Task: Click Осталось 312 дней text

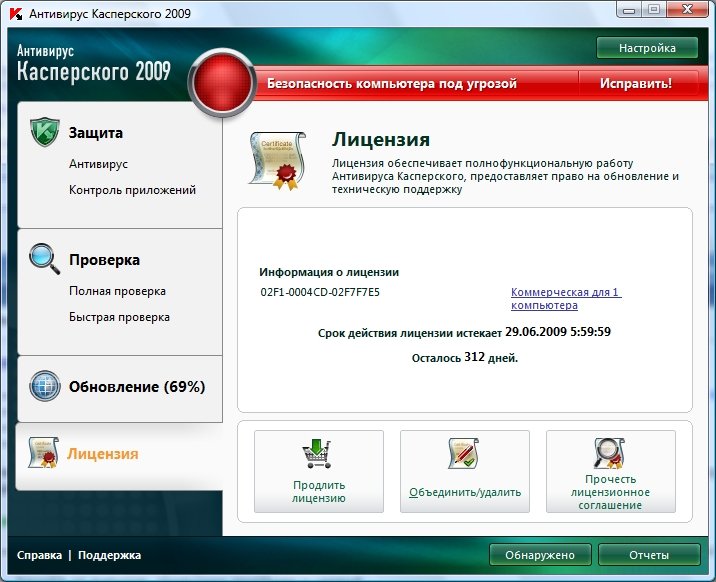Action: 465,357
